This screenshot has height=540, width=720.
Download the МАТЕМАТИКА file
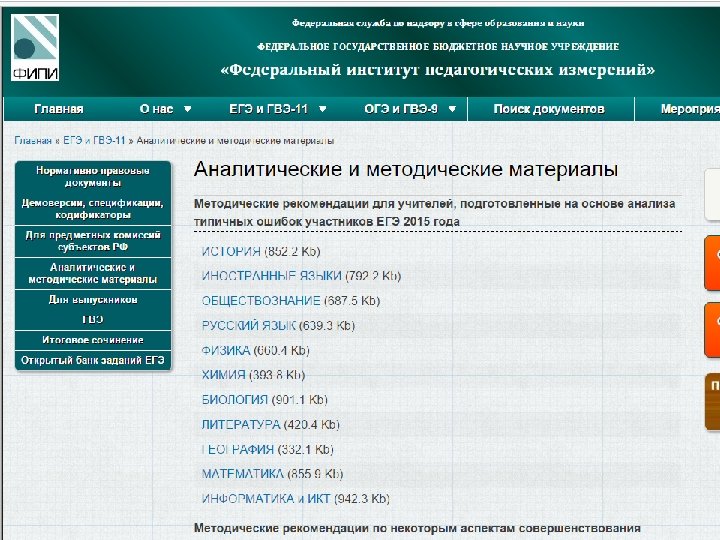(x=242, y=473)
